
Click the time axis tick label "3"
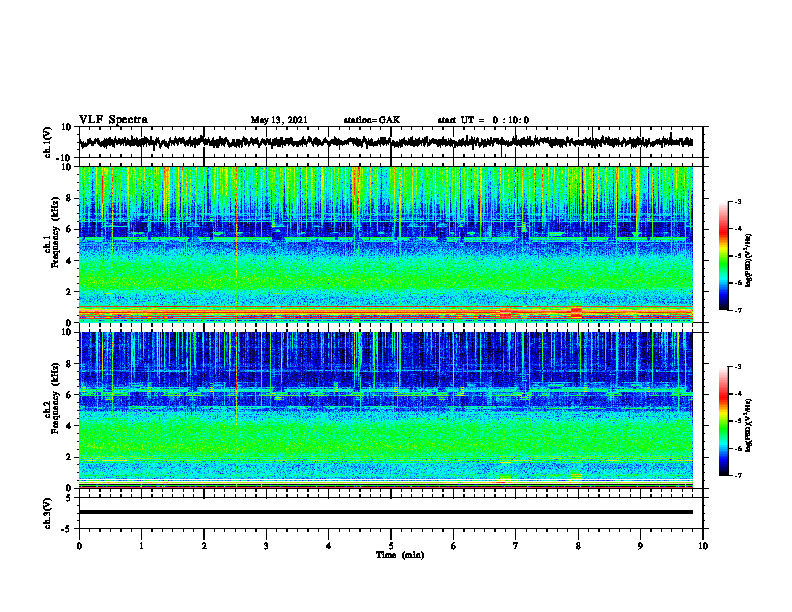[266, 546]
